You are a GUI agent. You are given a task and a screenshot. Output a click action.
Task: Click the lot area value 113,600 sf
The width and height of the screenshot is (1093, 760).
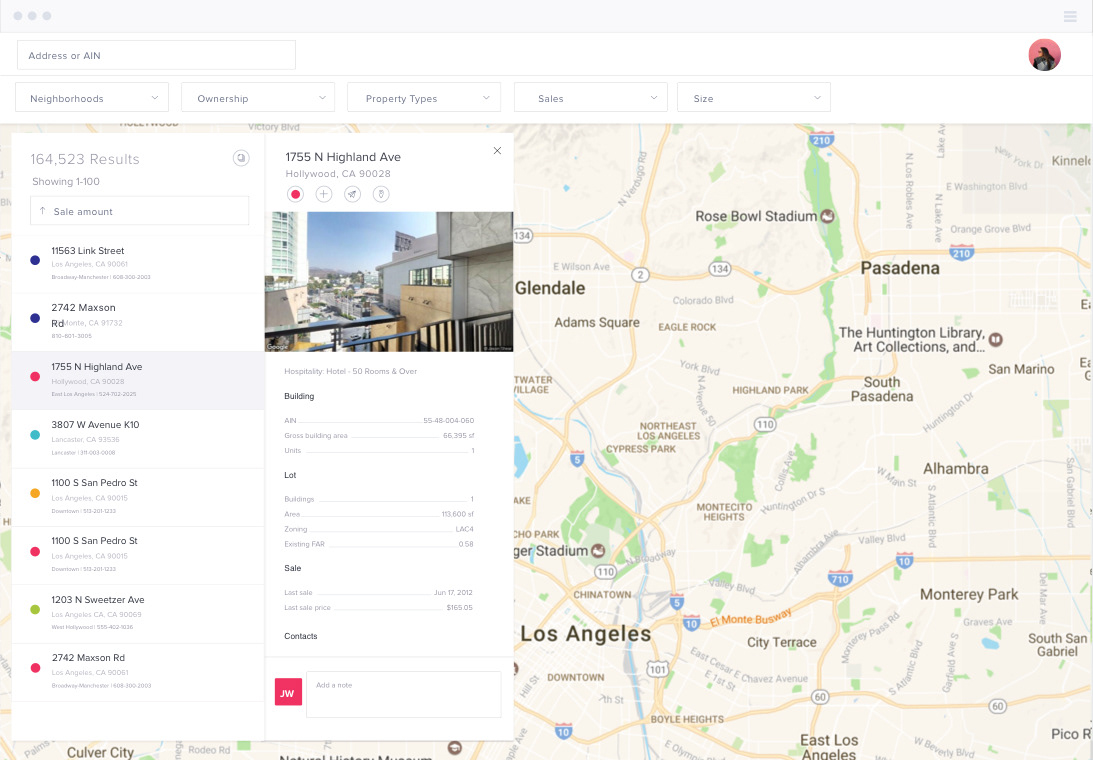pos(457,514)
